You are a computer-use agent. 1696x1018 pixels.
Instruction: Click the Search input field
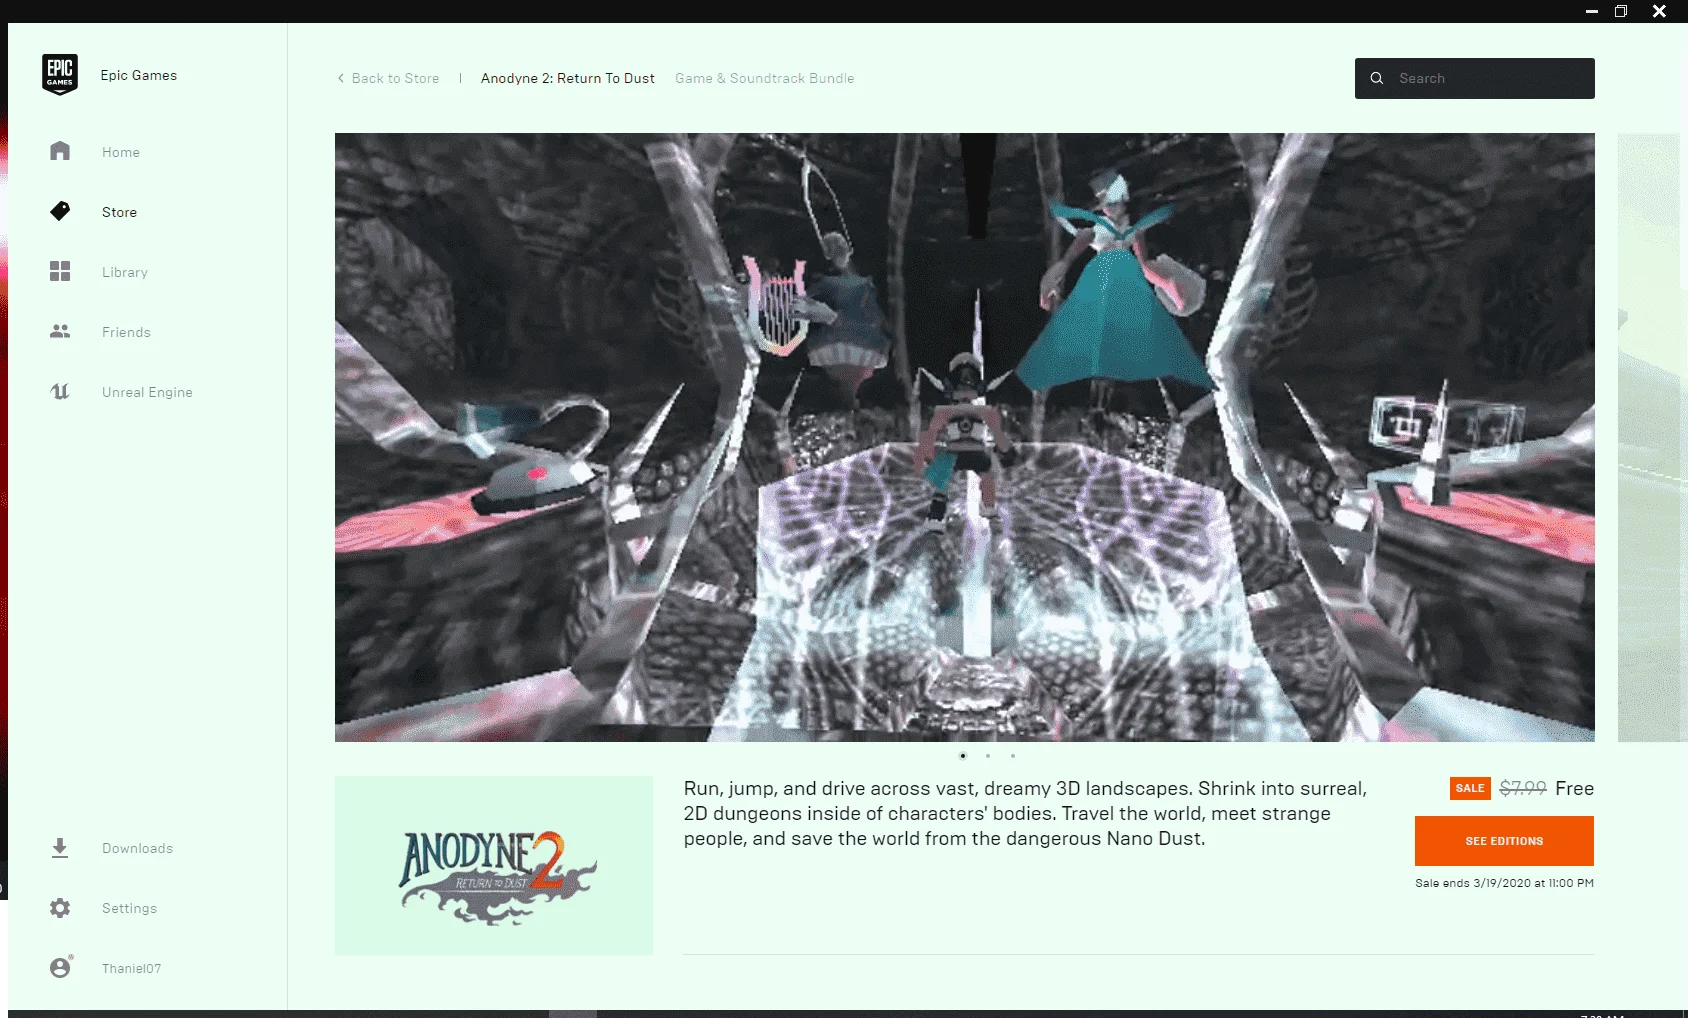[x=1475, y=78]
